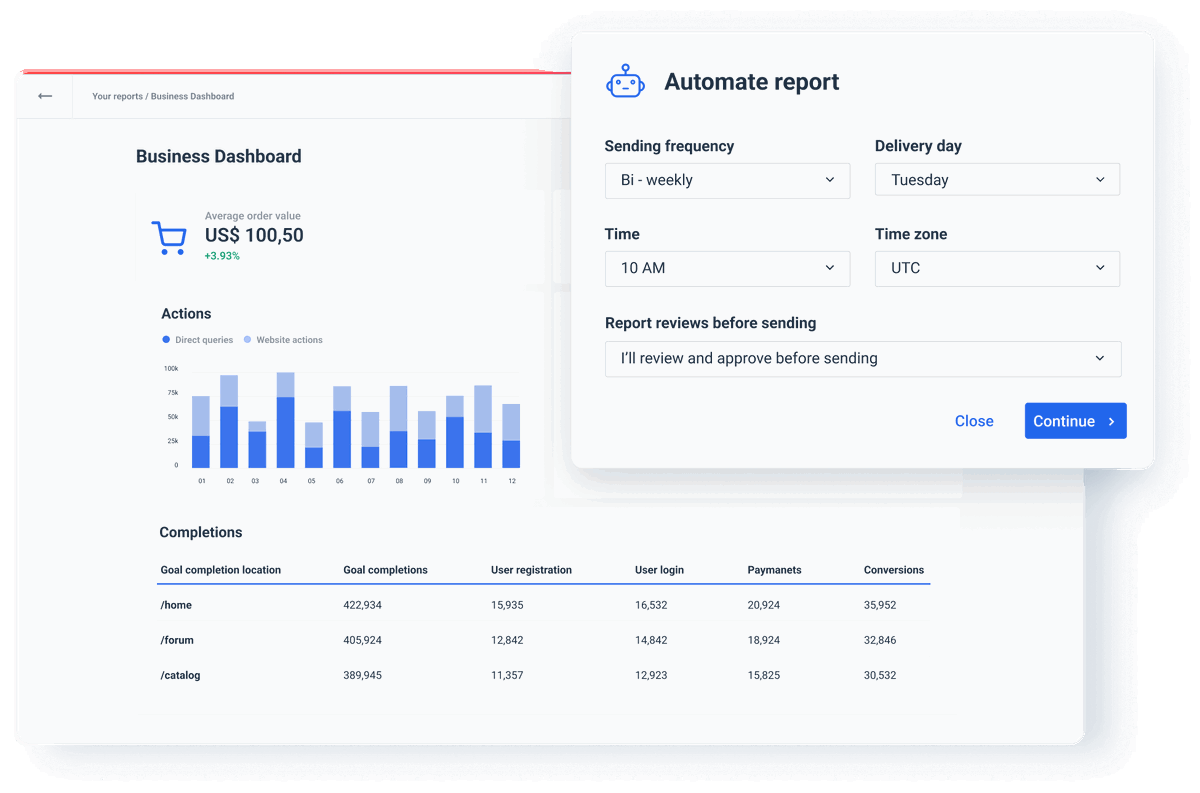Screen dimensions: 1200x793
Task: Click the Close link in the modal
Action: click(974, 421)
